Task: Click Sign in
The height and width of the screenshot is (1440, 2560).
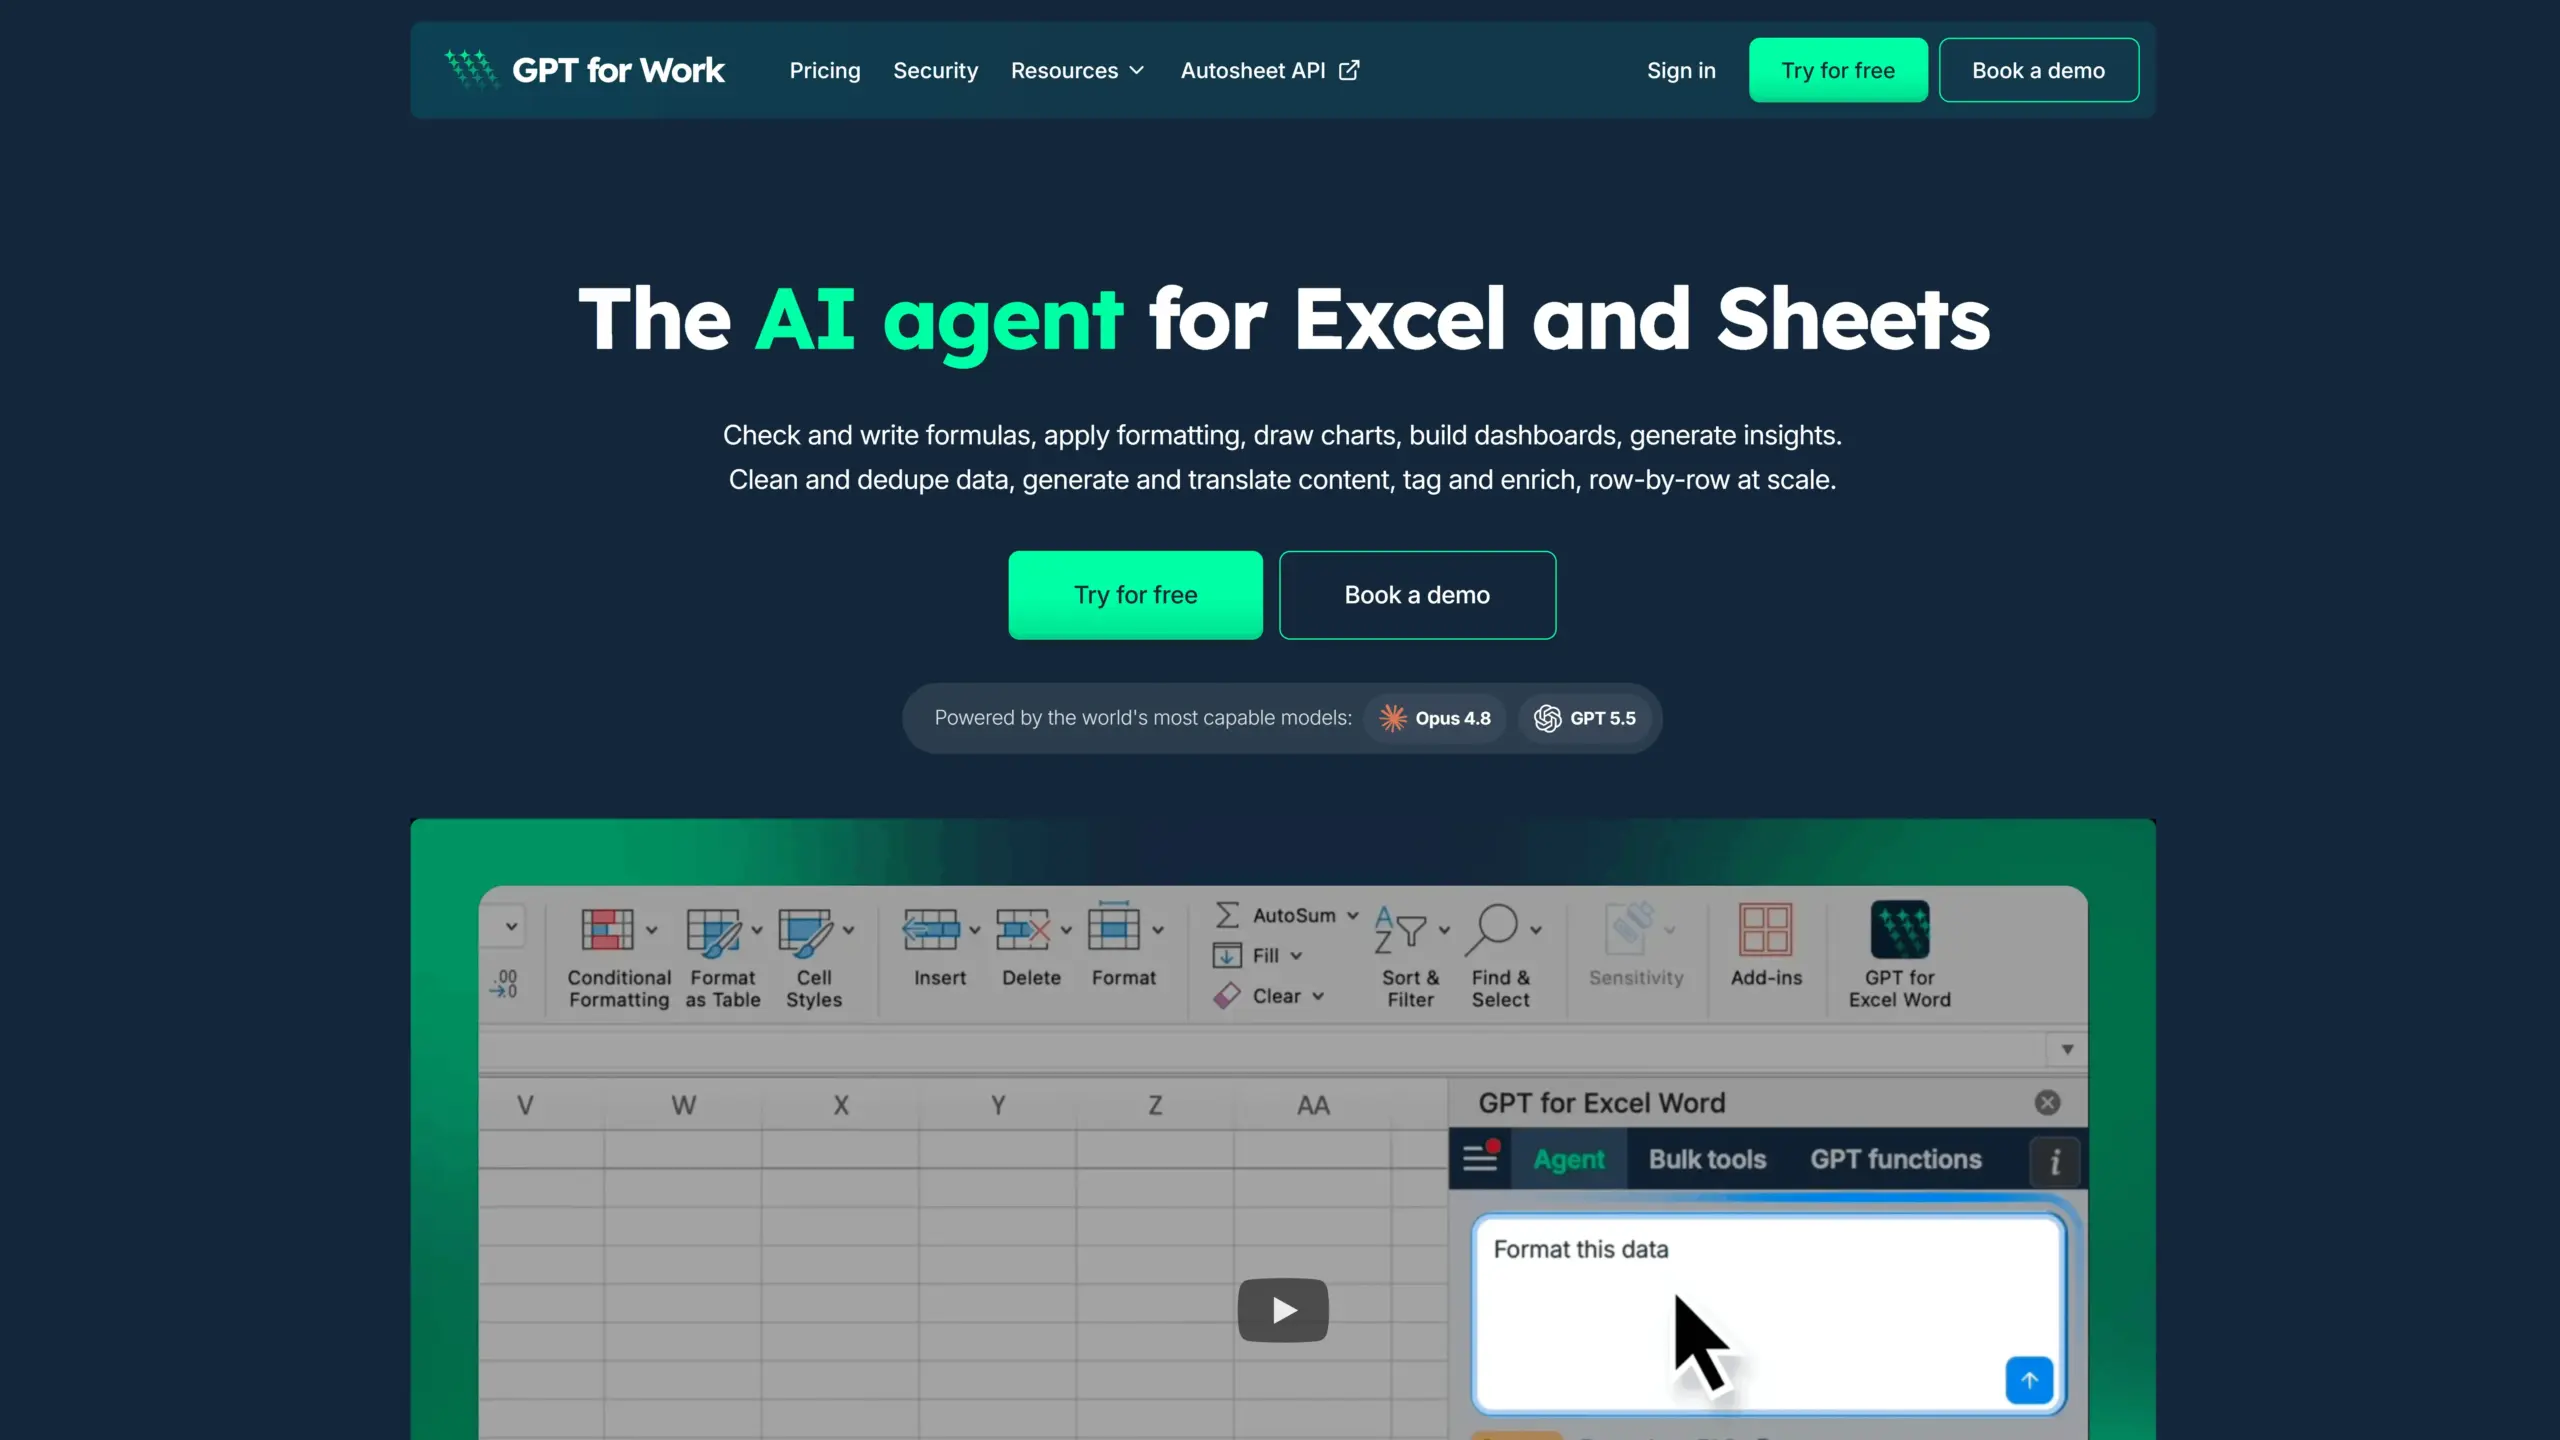Action: pyautogui.click(x=1681, y=70)
